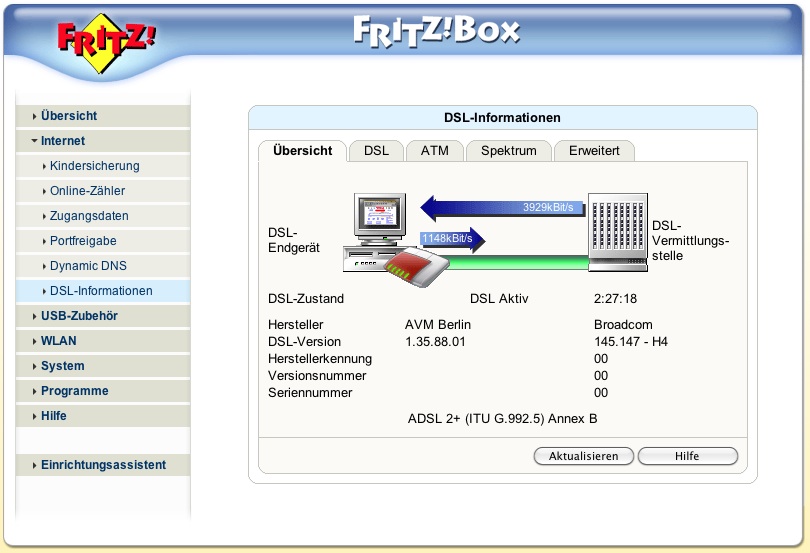Click the 145.147 - H4 version value
Screen dimensions: 810x553
(631, 342)
